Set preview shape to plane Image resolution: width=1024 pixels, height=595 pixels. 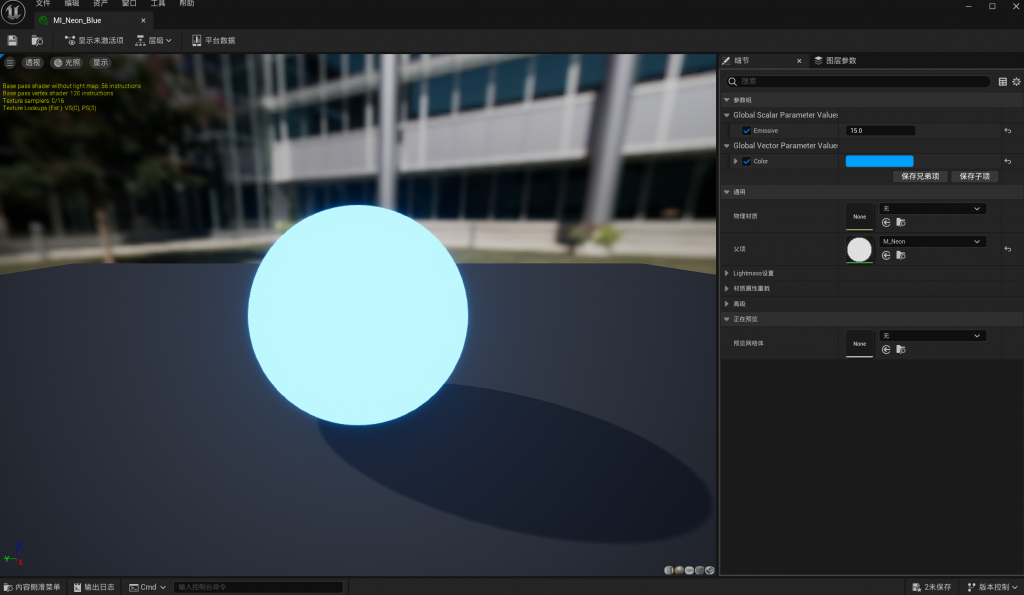pyautogui.click(x=689, y=570)
